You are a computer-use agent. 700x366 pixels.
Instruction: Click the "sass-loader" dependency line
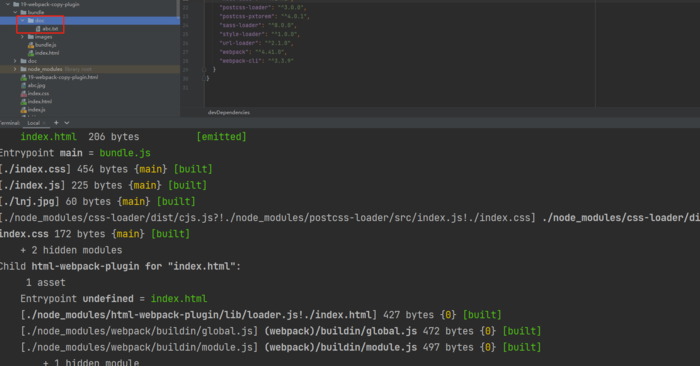coord(258,25)
